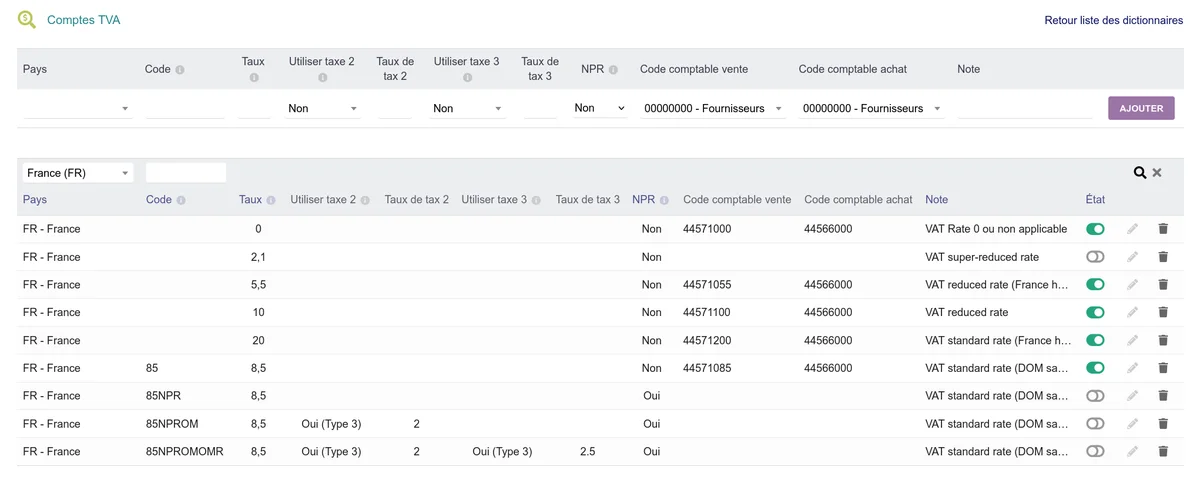The width and height of the screenshot is (1200, 480).
Task: Click the Comptes TVA dictionary icon
Action: [27, 20]
